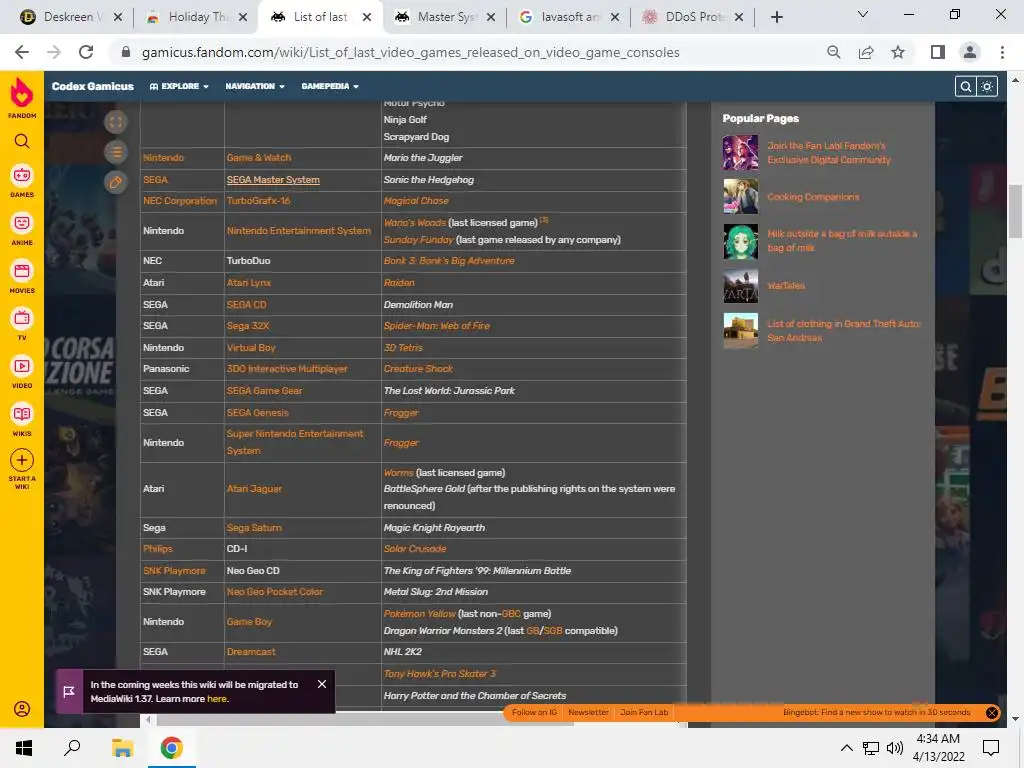1024x768 pixels.
Task: Open the Atari Jaguar link
Action: 254,488
